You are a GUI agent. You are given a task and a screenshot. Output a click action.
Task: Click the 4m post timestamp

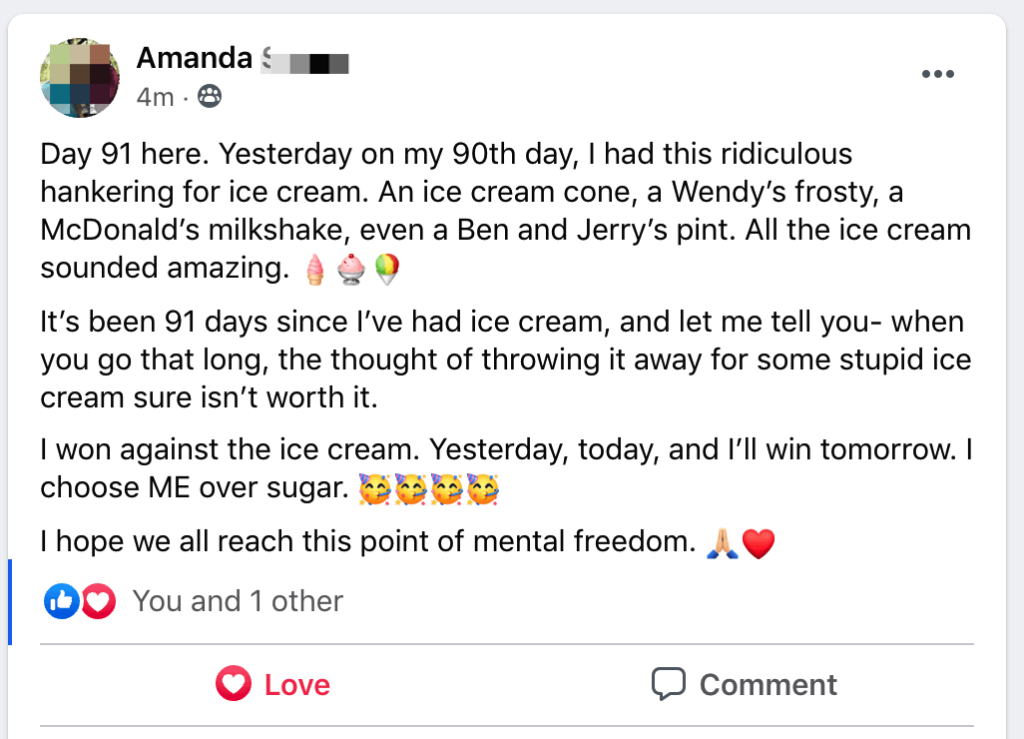tap(155, 97)
